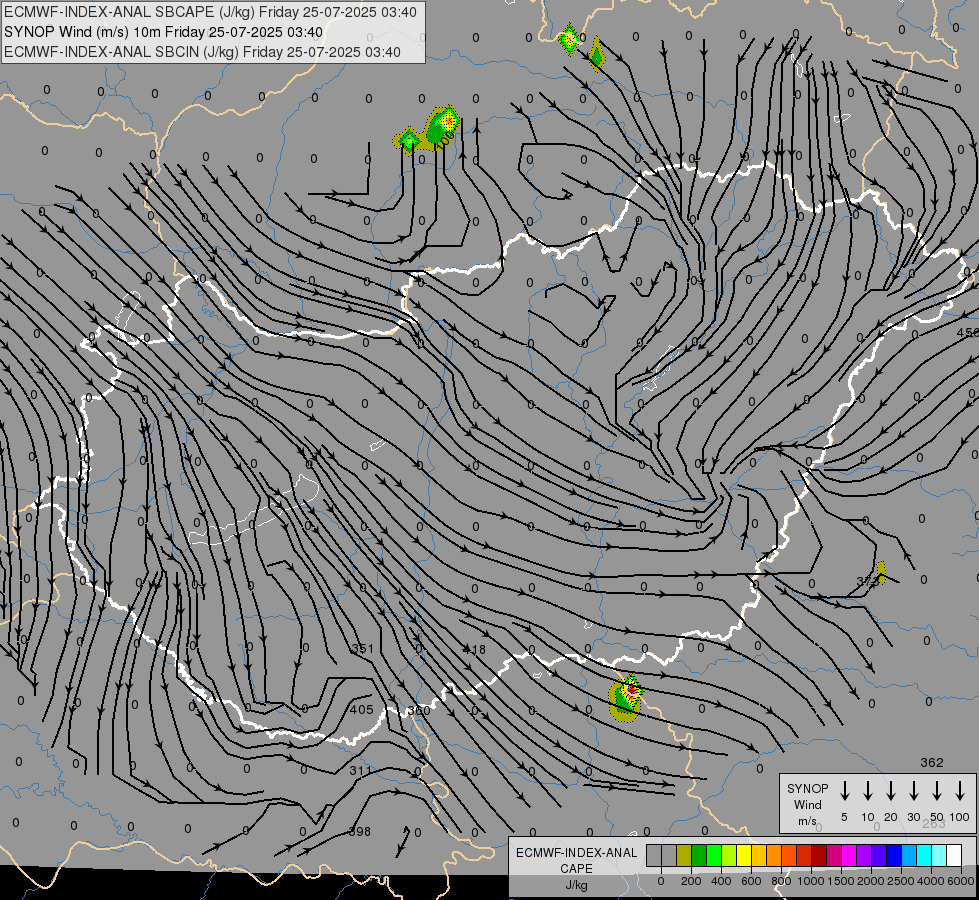Click the 4000 tick label on CAPE scale

931,881
